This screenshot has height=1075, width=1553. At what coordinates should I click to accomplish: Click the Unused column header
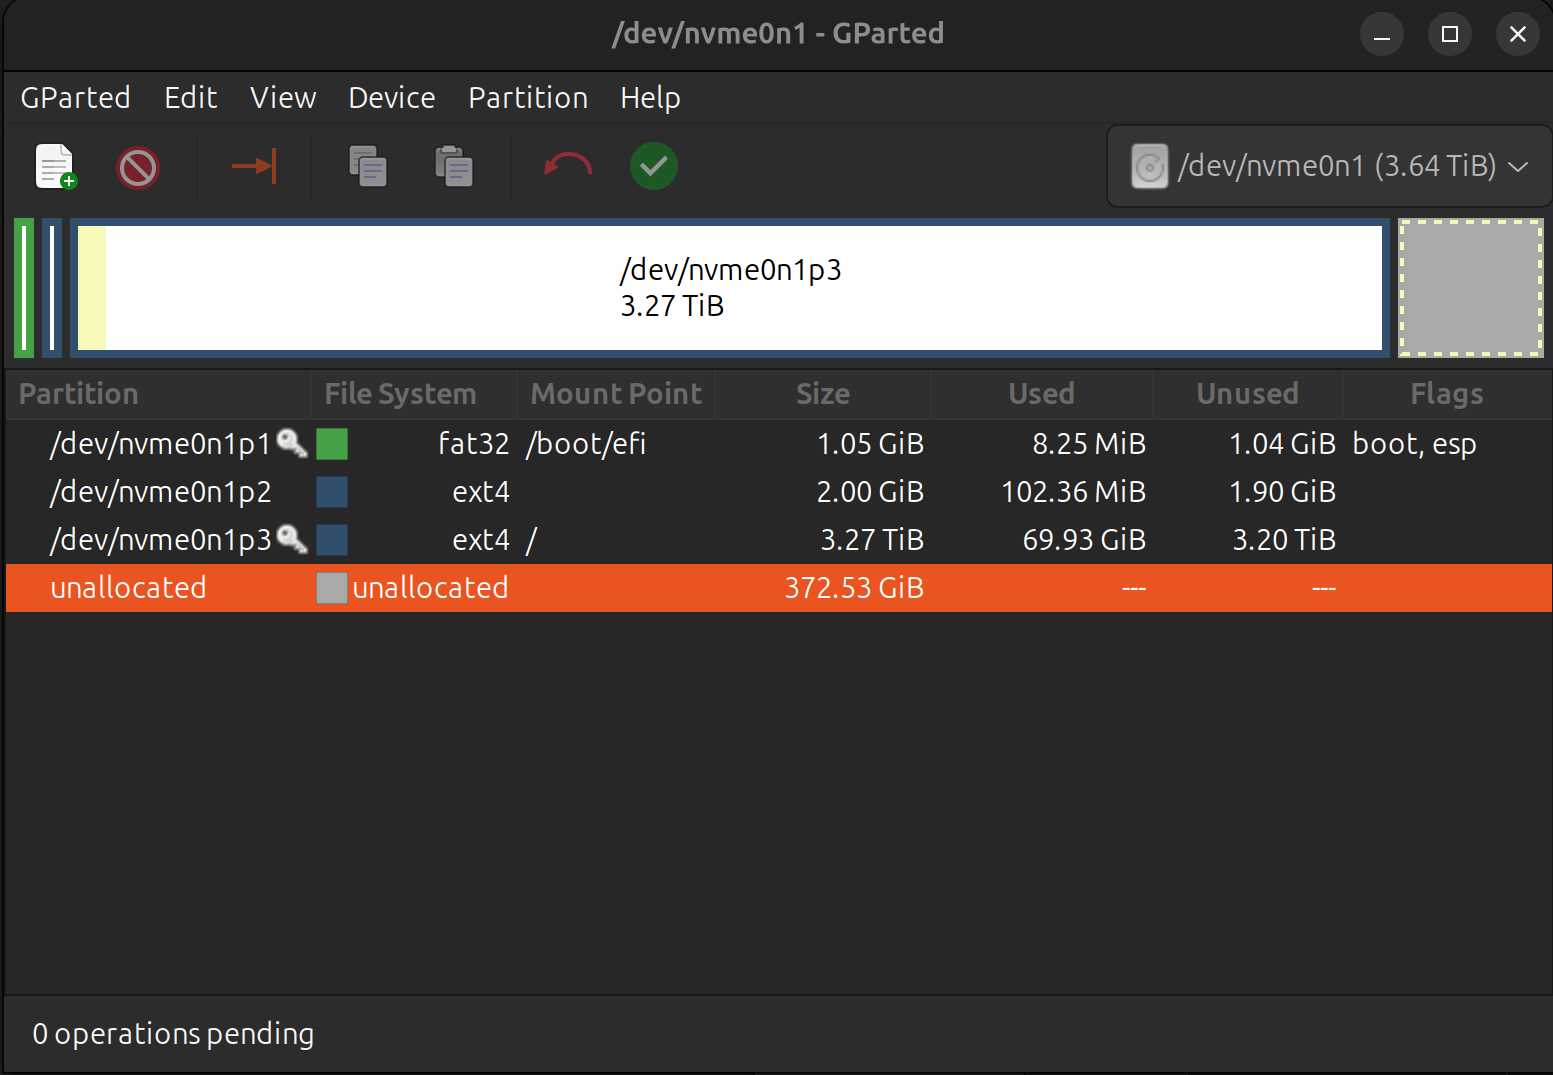1247,394
